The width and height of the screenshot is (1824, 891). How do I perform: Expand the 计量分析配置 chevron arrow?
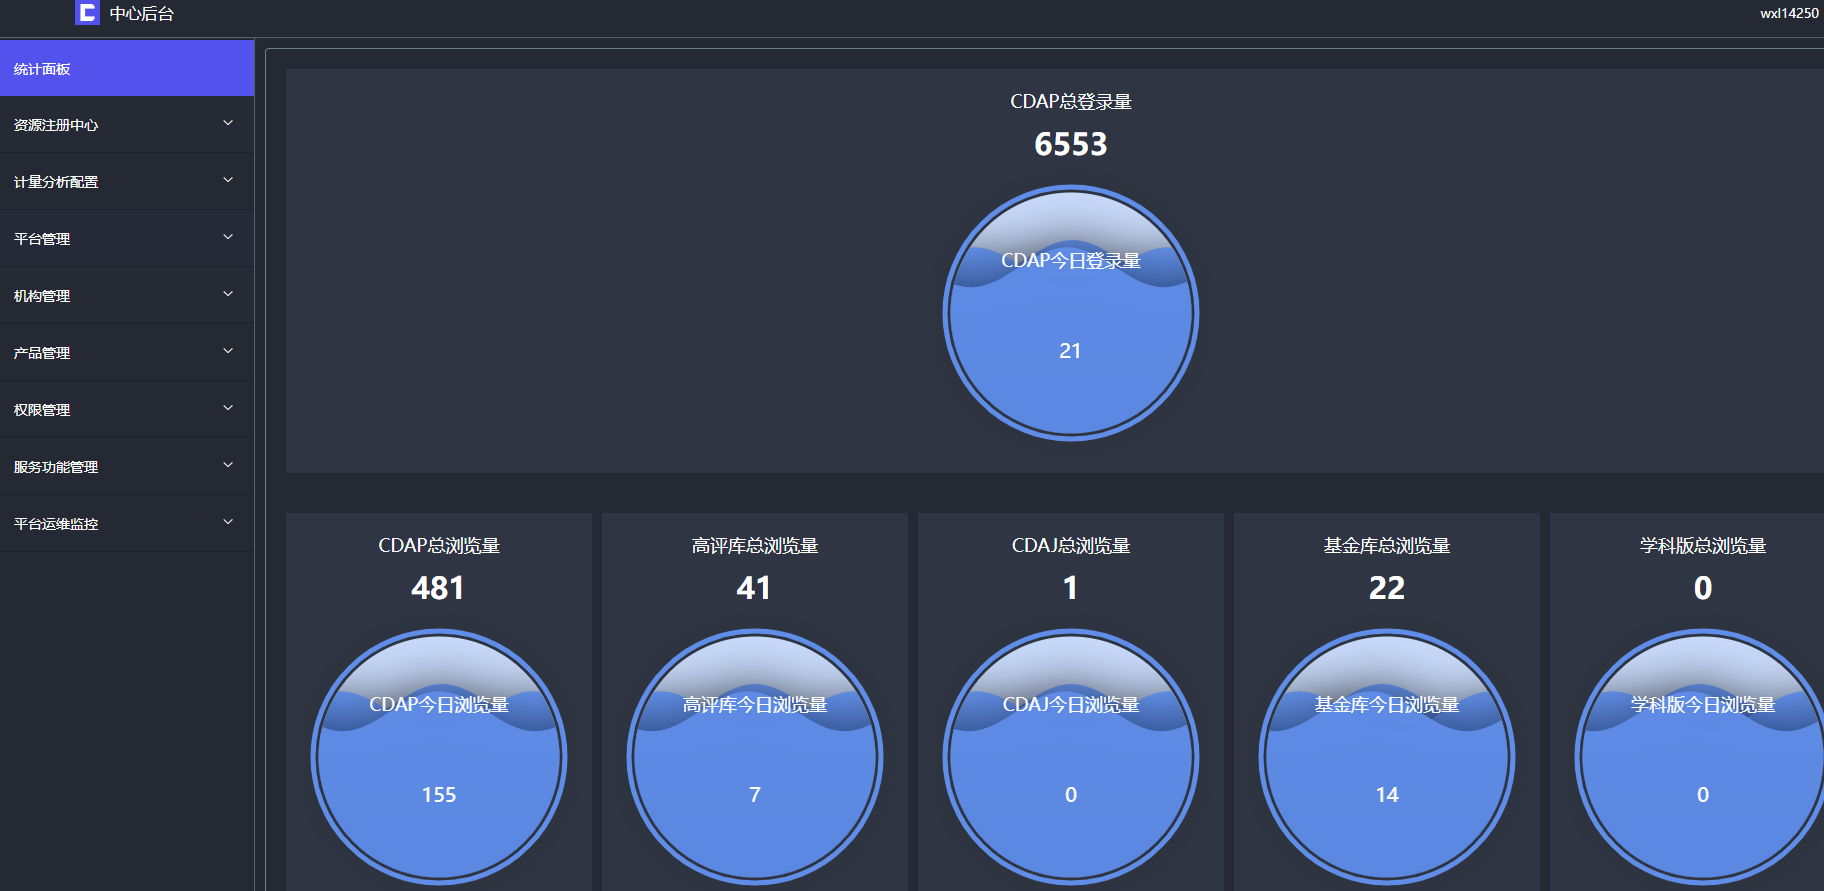pyautogui.click(x=228, y=180)
